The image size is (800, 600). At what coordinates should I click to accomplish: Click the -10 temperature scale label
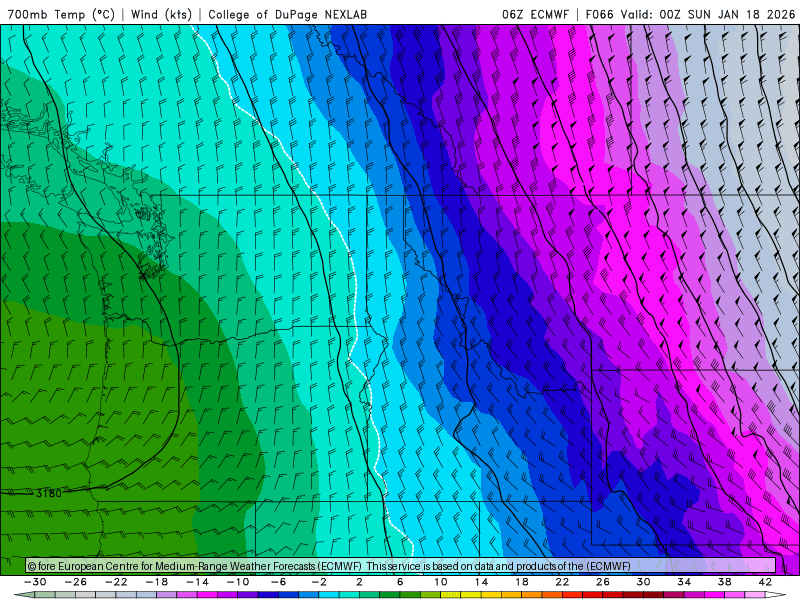point(238,582)
